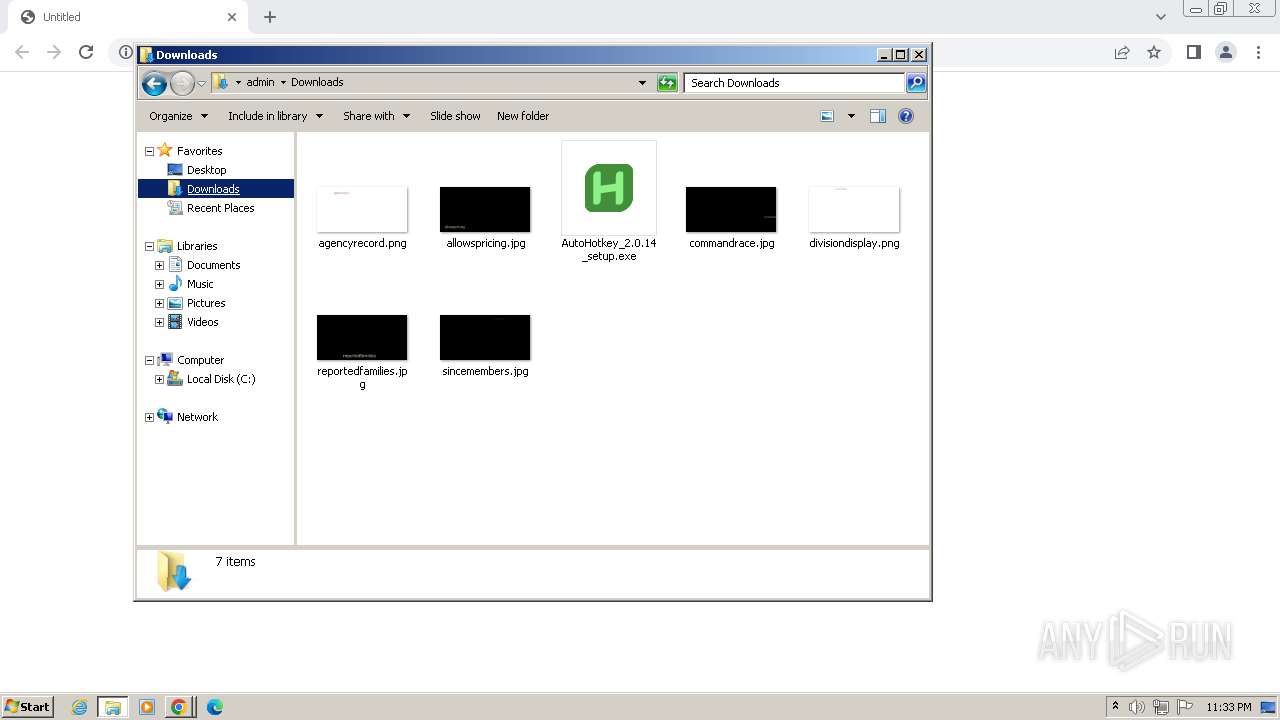Bookmark this page with star icon
1280x720 pixels.
tap(1154, 52)
